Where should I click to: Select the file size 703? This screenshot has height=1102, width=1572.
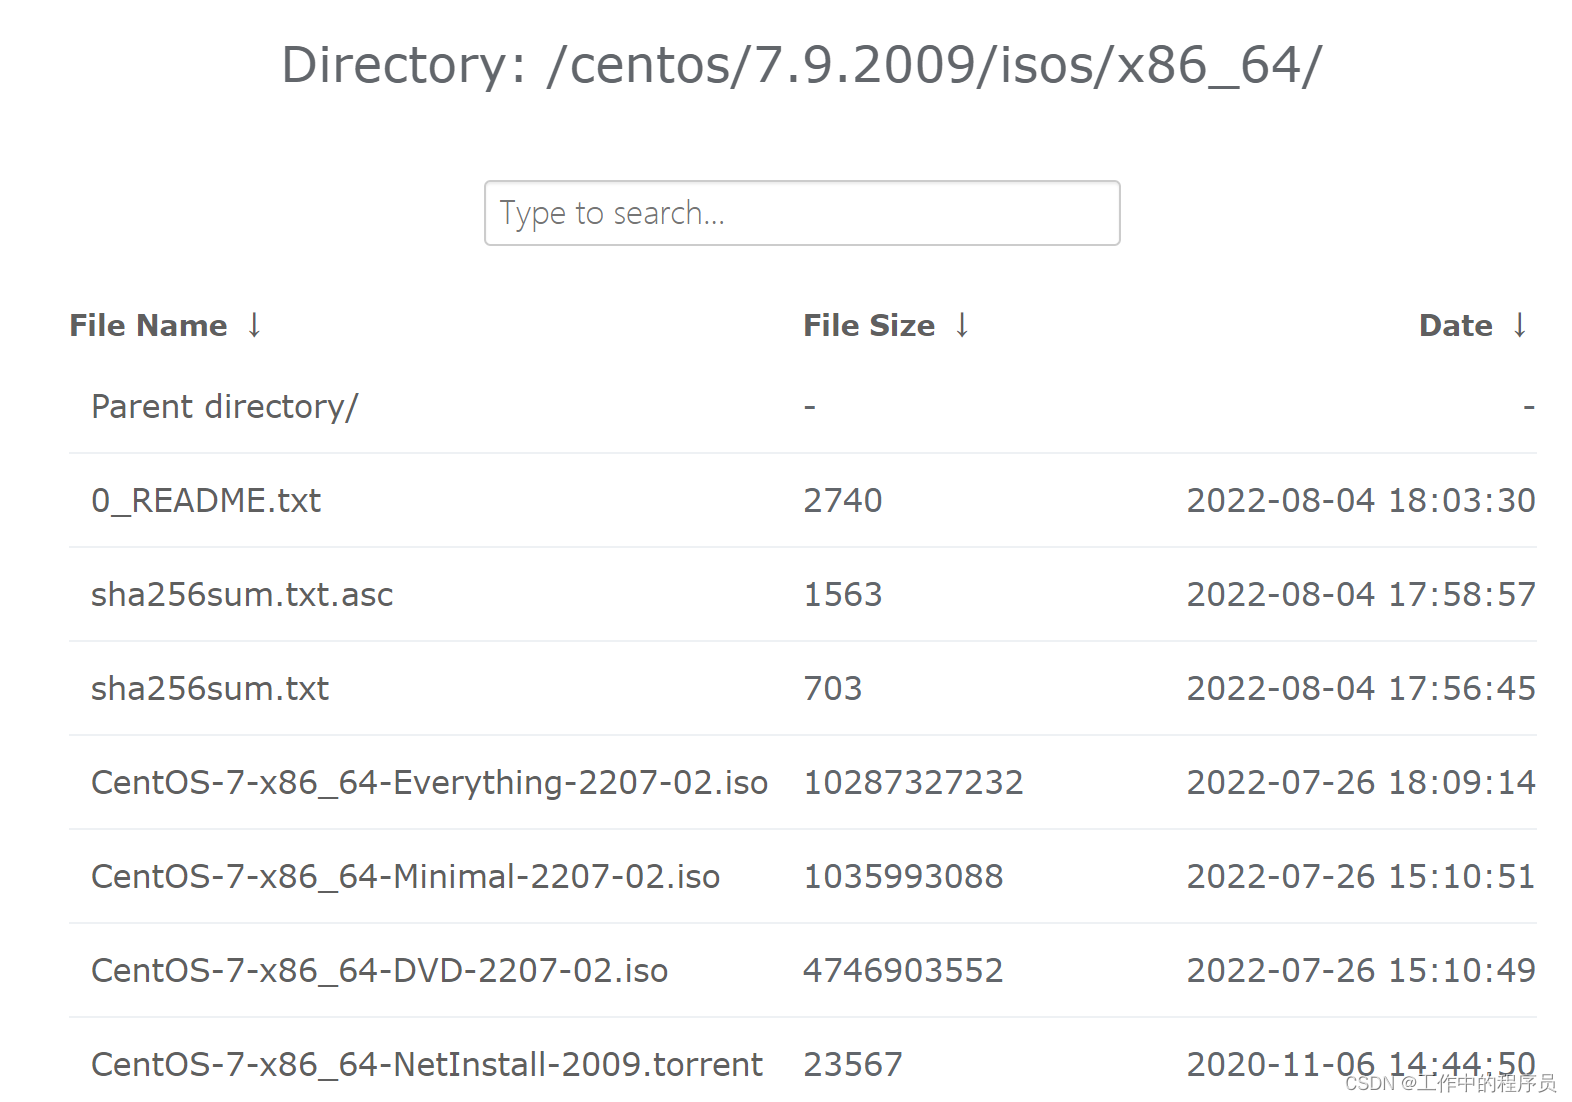tap(833, 689)
